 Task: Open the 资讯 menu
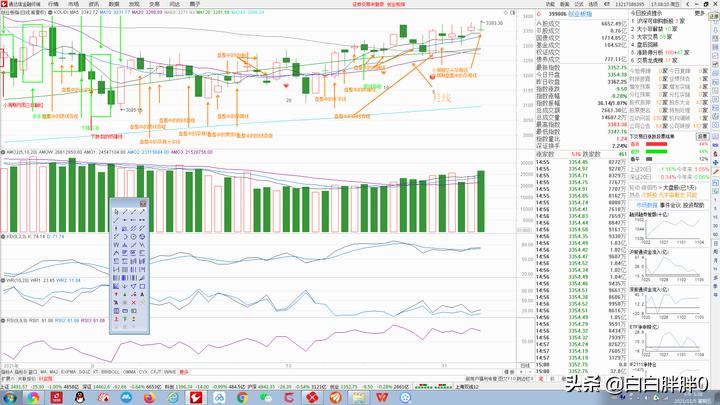click(x=94, y=4)
